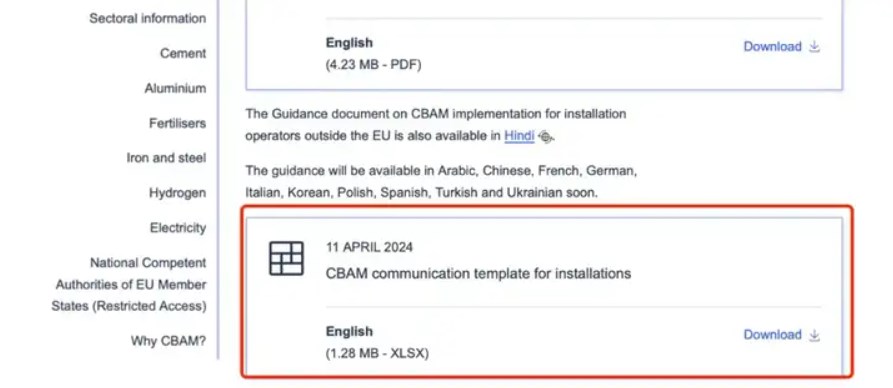Open Sectoral information in the sidebar

tap(148, 18)
